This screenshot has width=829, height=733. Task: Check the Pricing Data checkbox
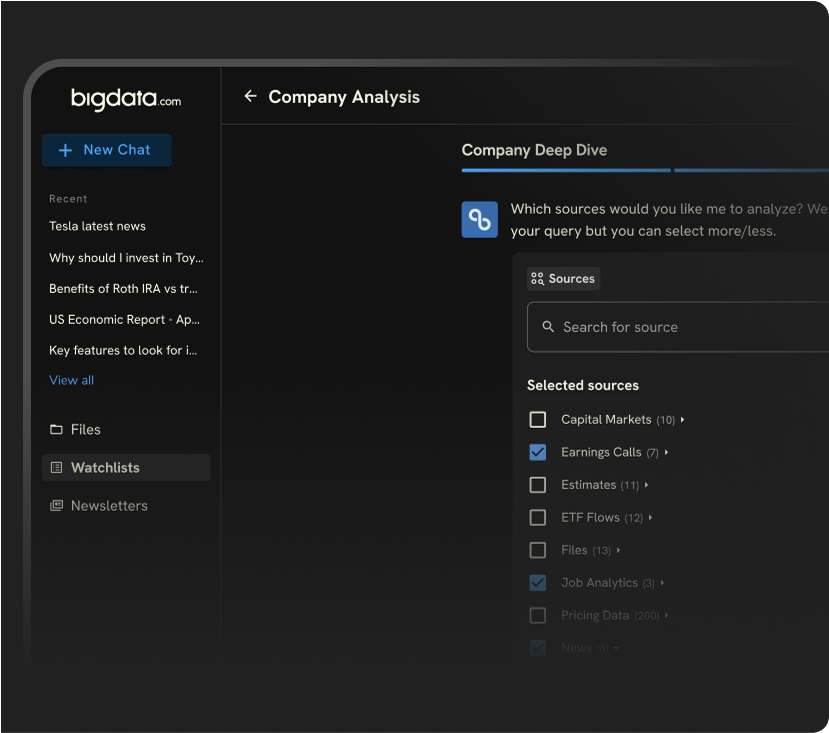(x=538, y=616)
